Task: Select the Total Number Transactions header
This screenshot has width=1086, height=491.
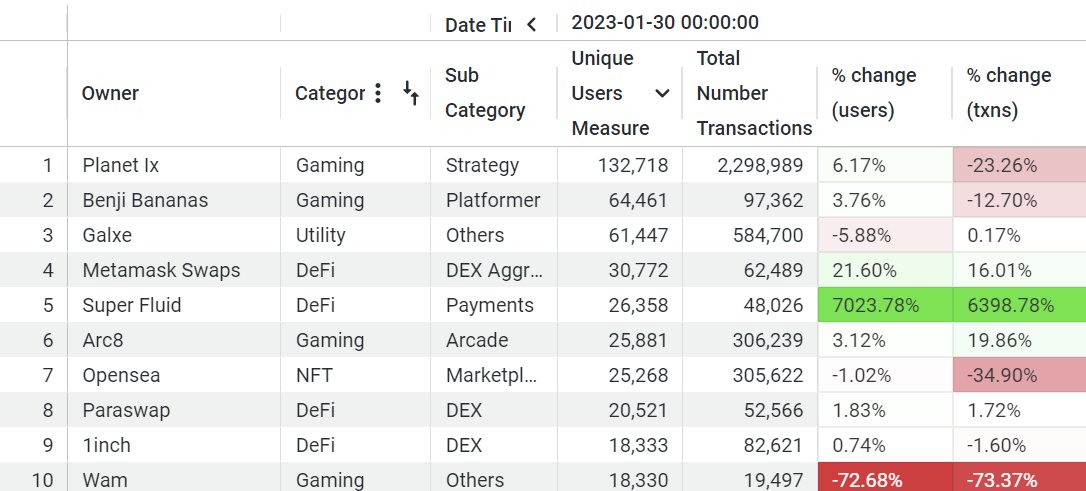Action: click(x=750, y=93)
